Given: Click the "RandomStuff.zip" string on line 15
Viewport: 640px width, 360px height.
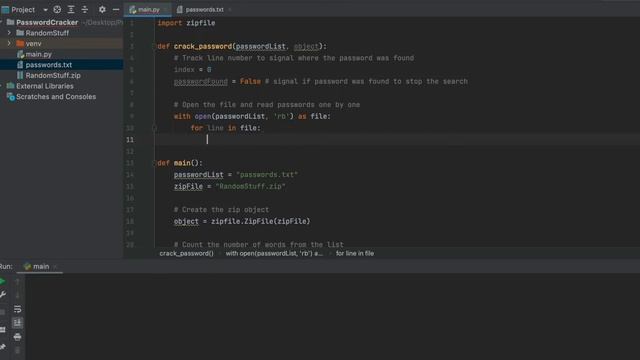Looking at the screenshot, I should coord(250,186).
